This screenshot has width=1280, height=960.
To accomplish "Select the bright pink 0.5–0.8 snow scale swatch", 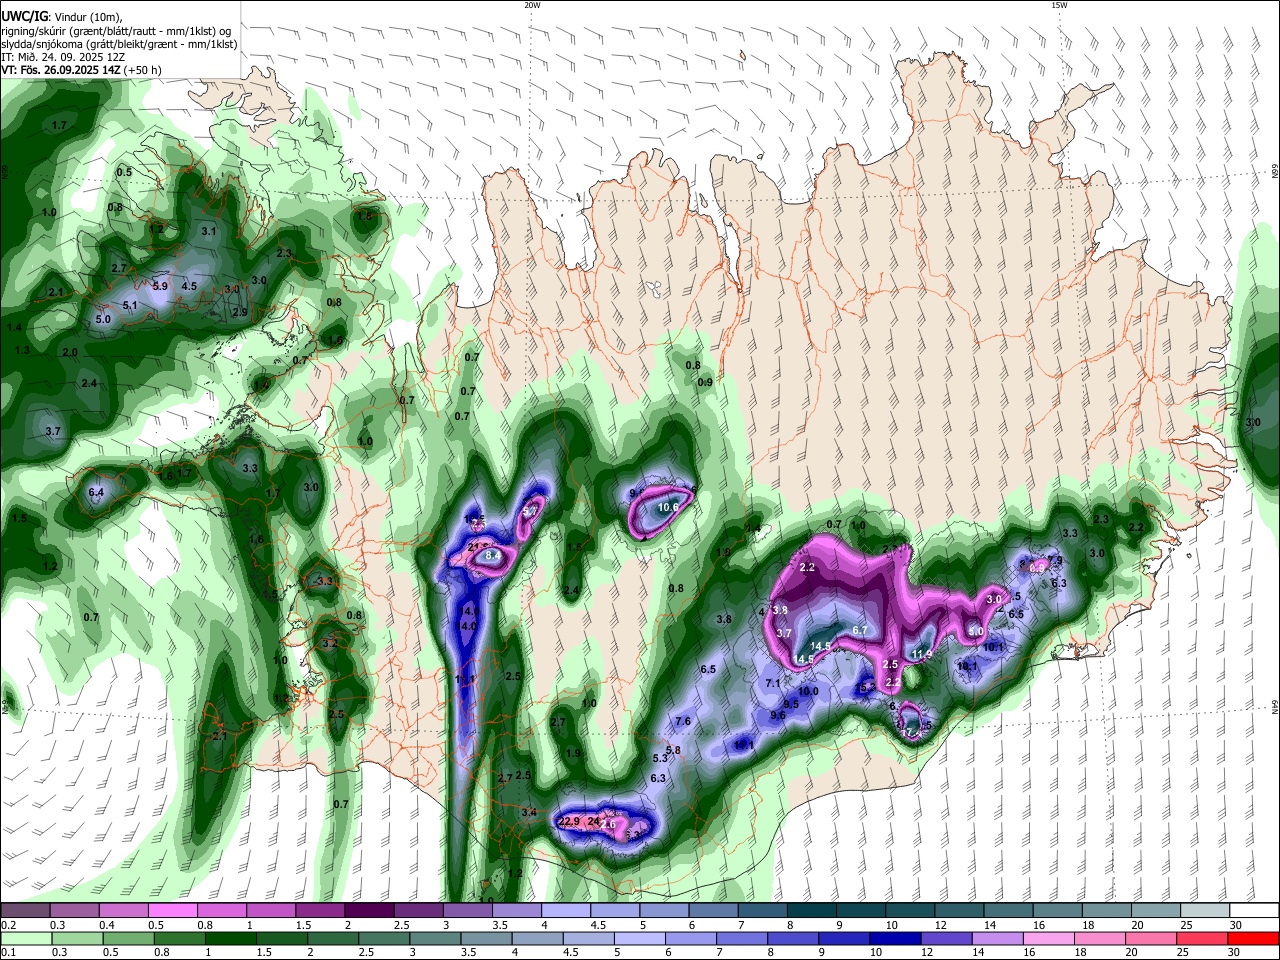I will 173,911.
